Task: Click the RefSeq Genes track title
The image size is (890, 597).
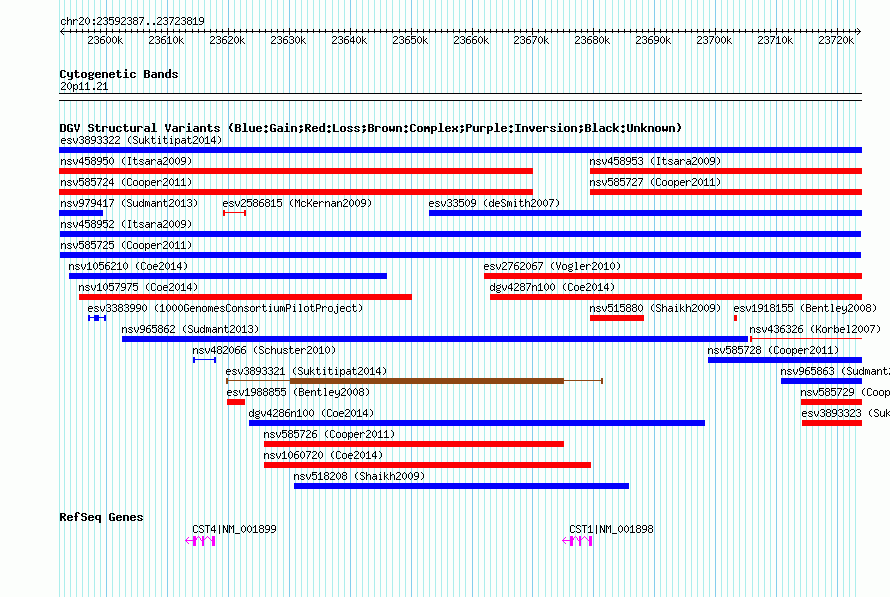Action: tap(101, 517)
